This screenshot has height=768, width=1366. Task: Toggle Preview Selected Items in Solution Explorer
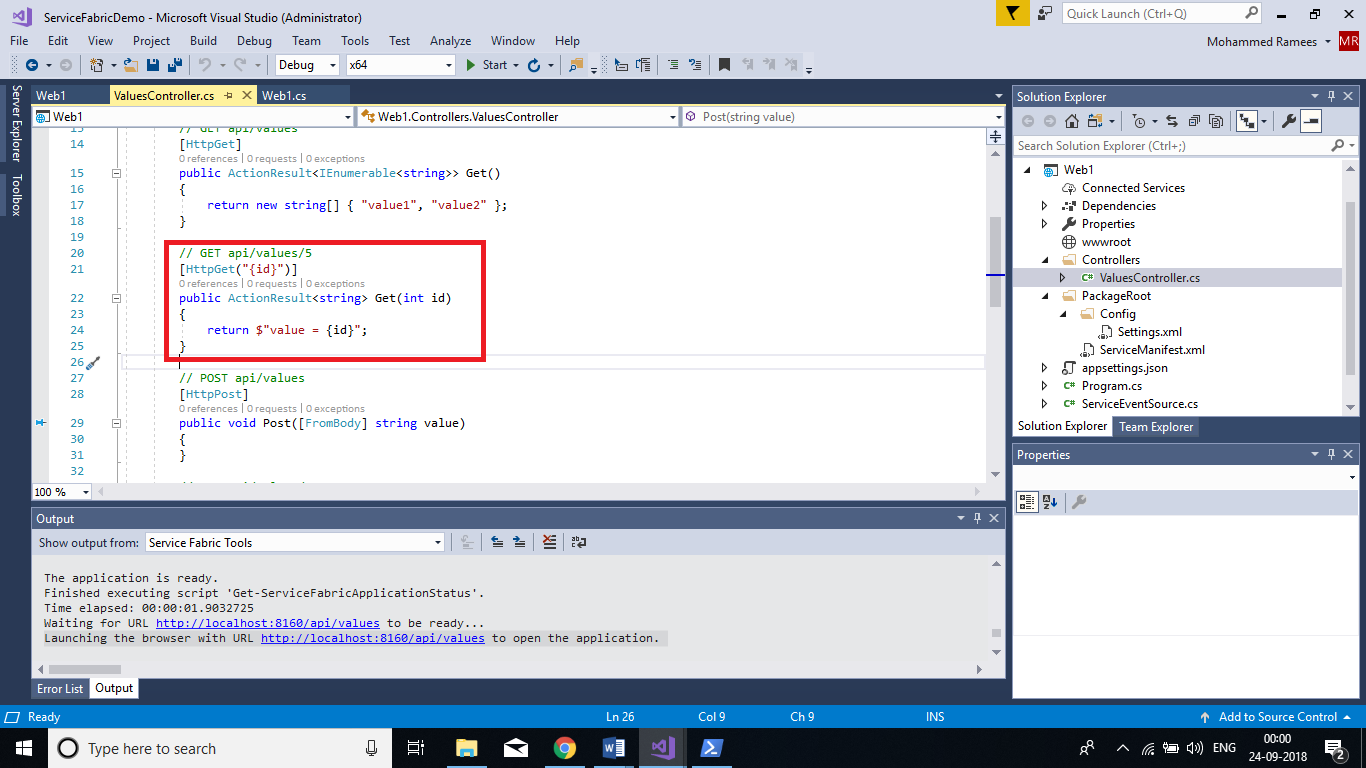pos(1311,121)
